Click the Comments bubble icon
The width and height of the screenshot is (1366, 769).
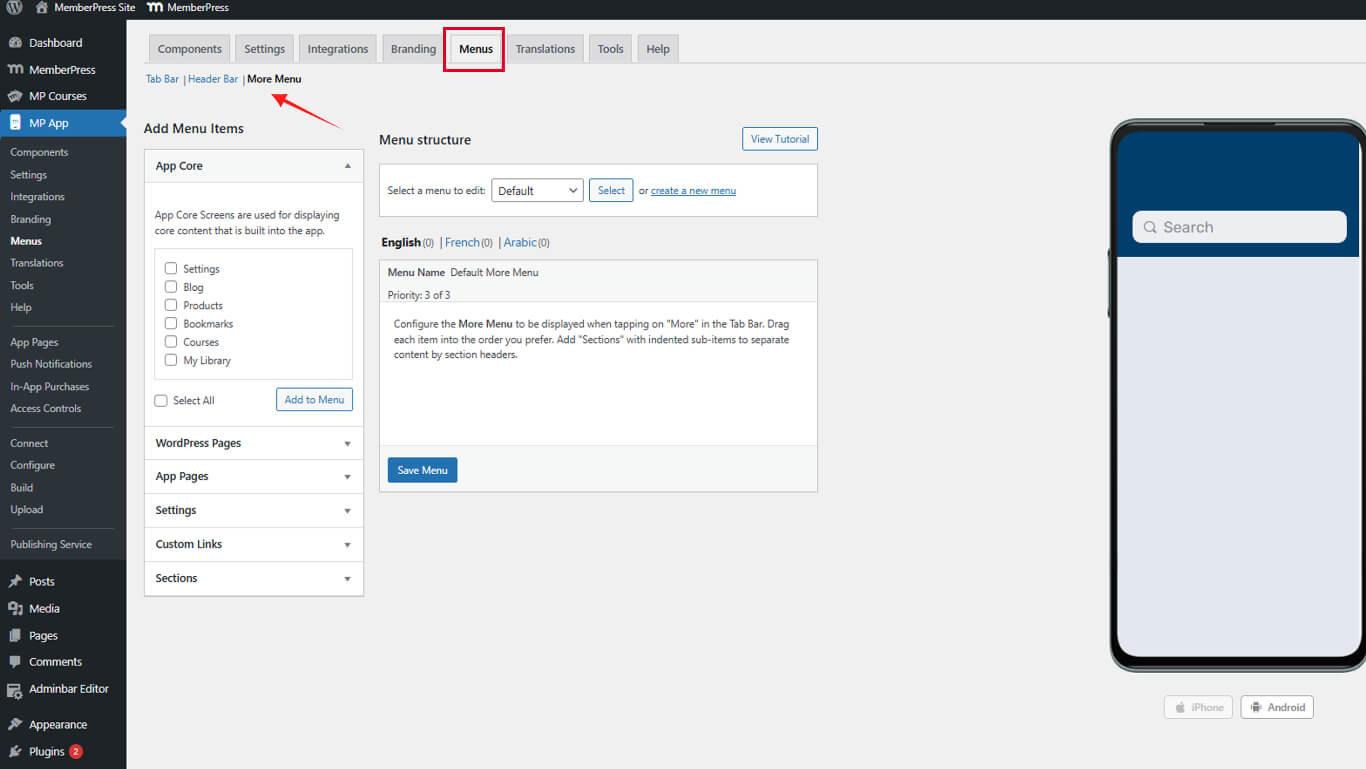[15, 662]
